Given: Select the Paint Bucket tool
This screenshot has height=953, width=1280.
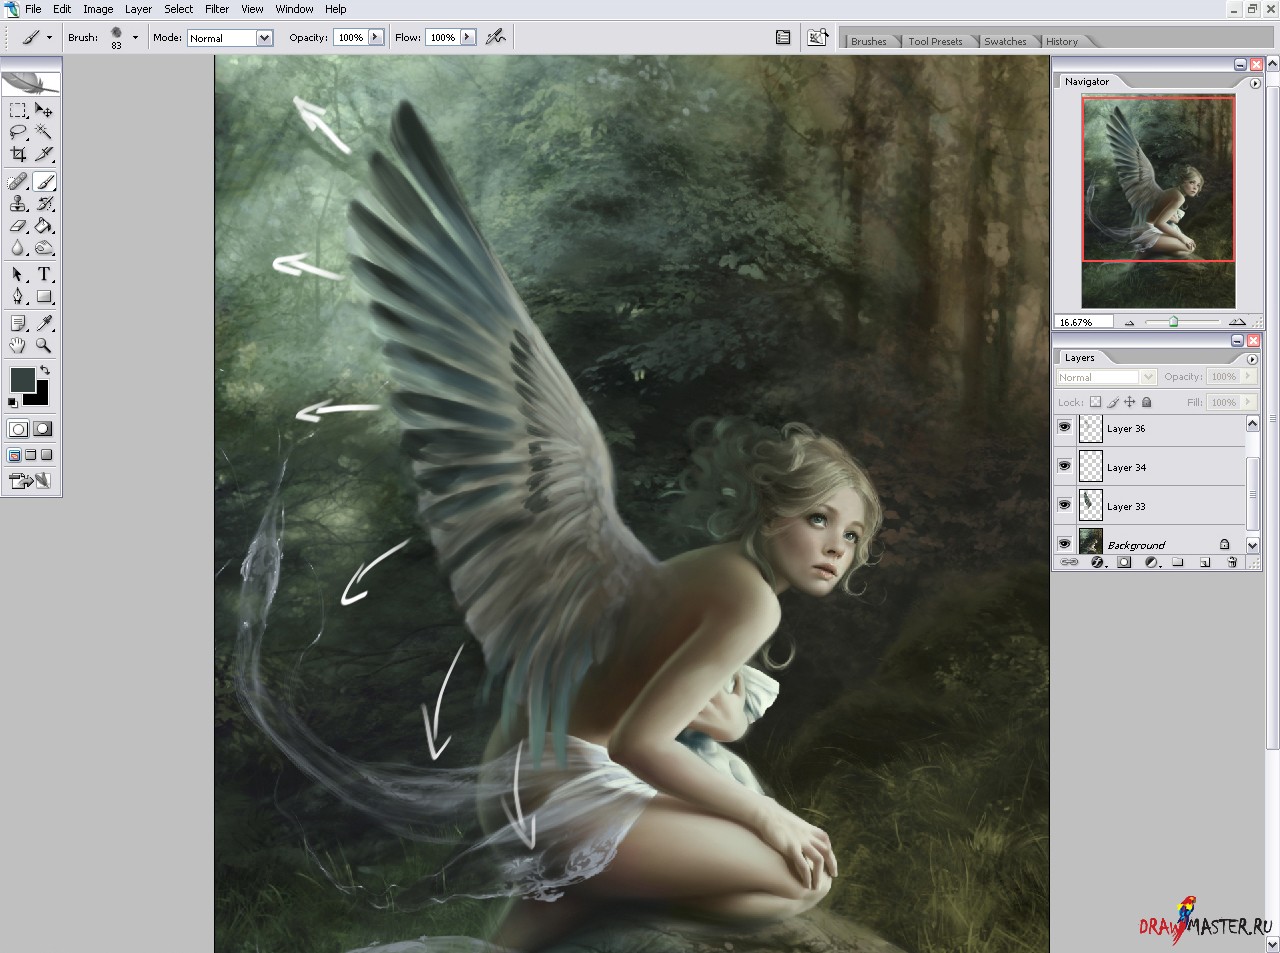Looking at the screenshot, I should point(44,225).
